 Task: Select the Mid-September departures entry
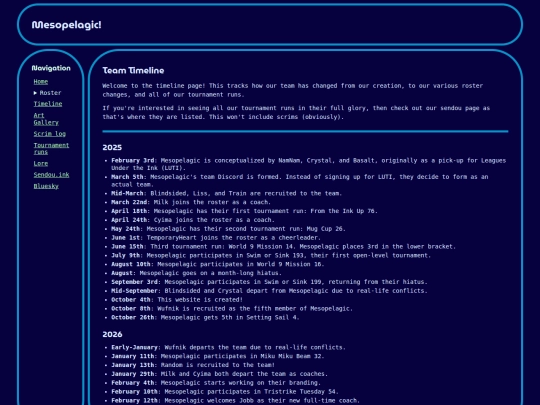(x=269, y=291)
